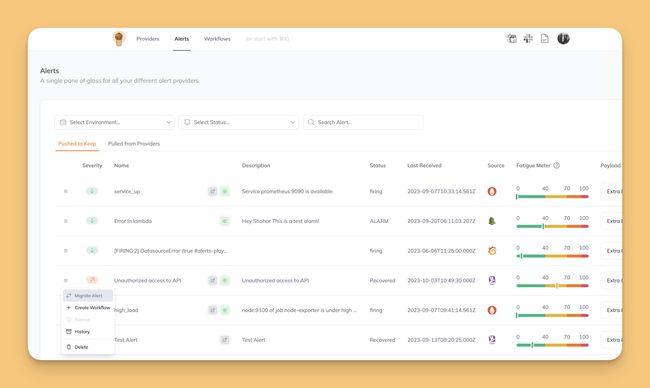Viewport: 650px width, 388px height.
Task: Click the Severity column header
Action: tap(92, 165)
